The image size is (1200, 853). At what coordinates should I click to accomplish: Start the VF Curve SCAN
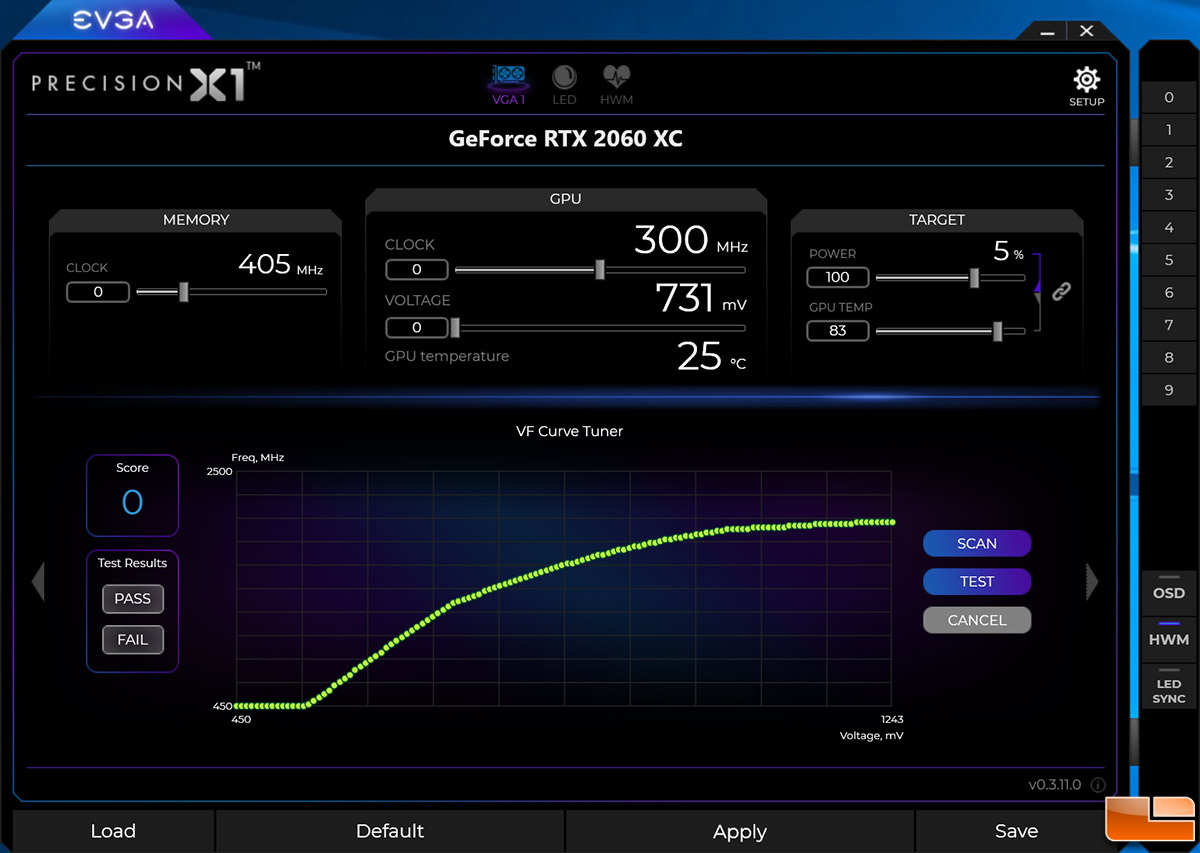[977, 543]
